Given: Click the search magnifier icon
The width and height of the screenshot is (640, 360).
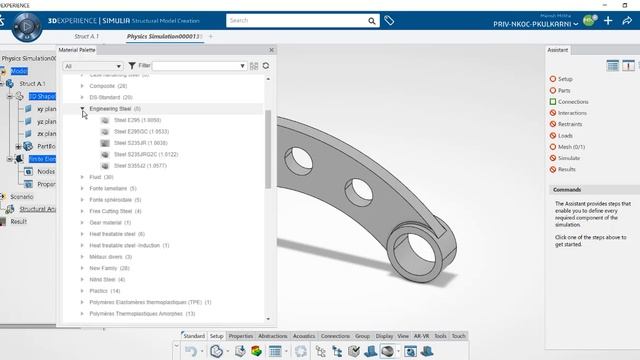Looking at the screenshot, I should pos(371,21).
